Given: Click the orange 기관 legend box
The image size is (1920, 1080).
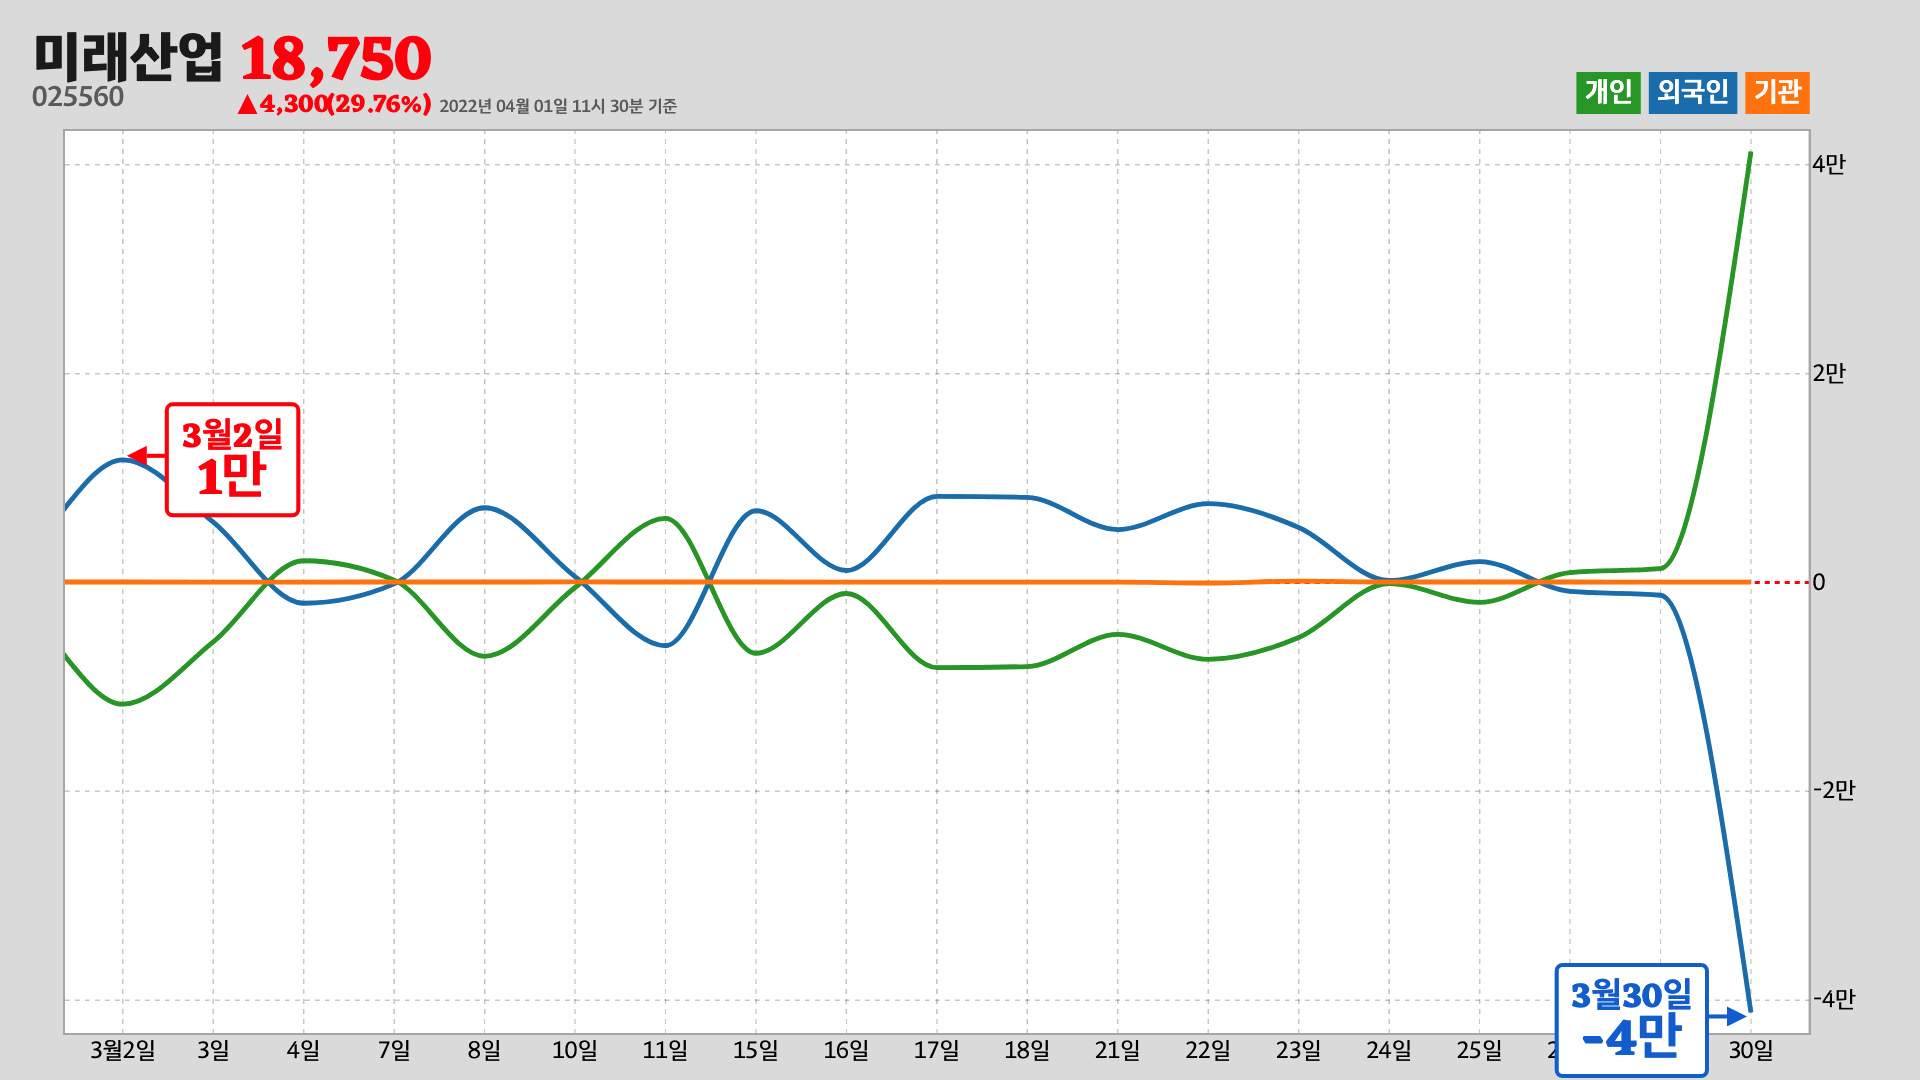Looking at the screenshot, I should (x=1777, y=93).
